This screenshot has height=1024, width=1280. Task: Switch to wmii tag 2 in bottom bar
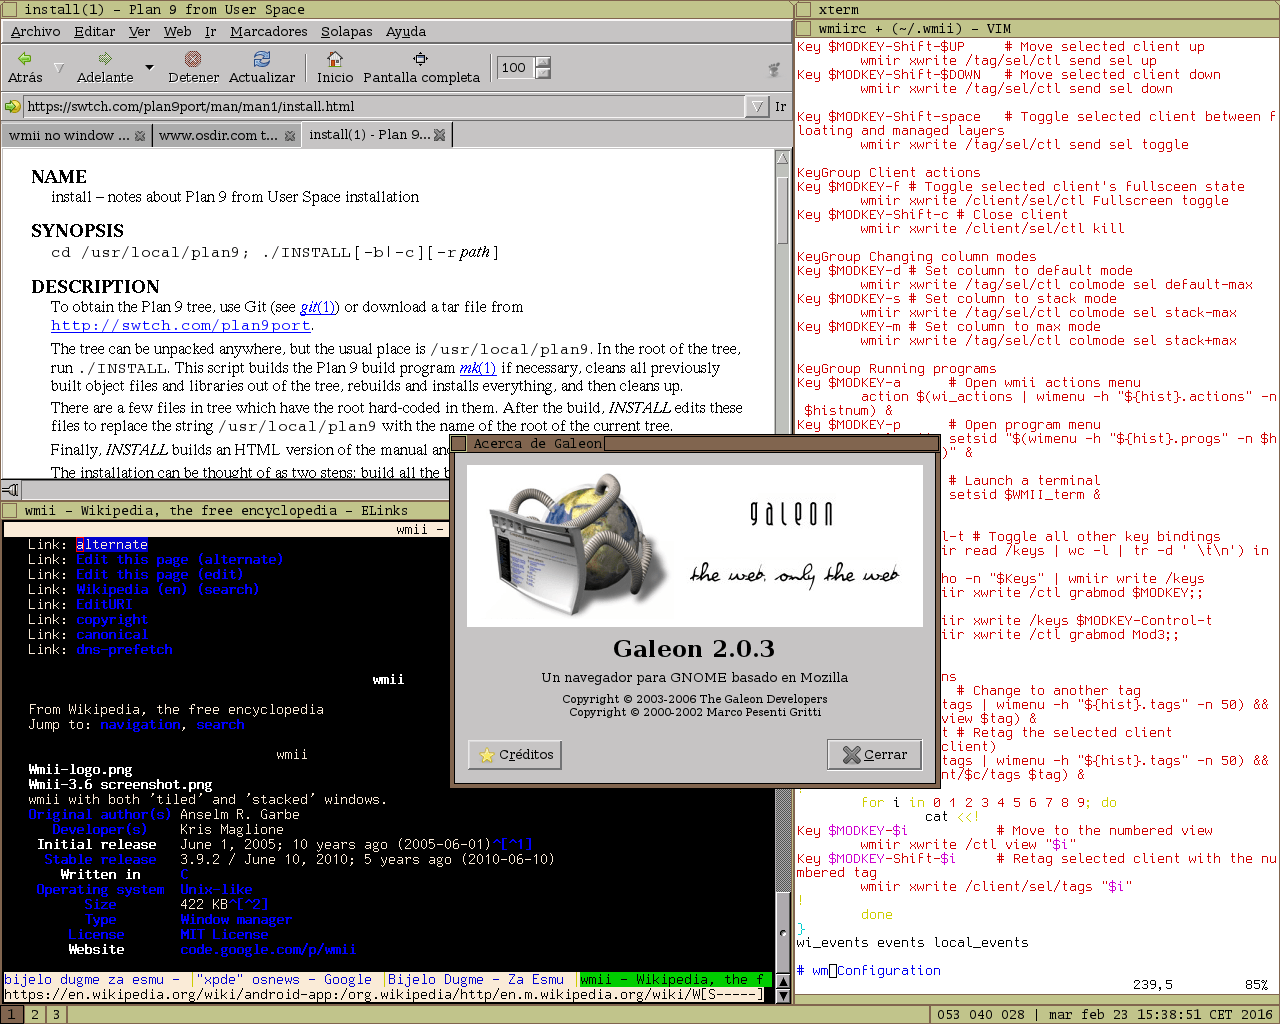(35, 1015)
